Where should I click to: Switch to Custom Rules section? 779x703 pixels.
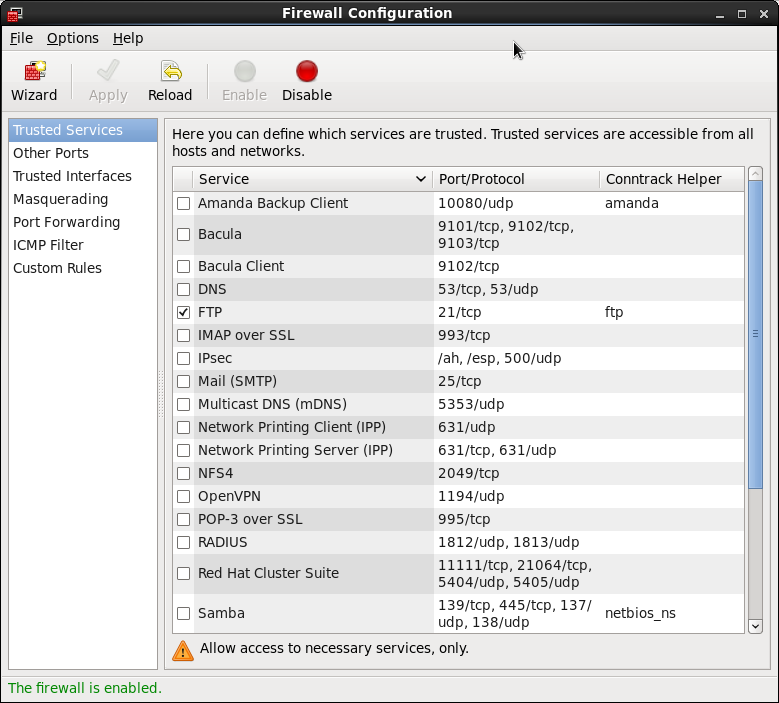click(x=83, y=268)
